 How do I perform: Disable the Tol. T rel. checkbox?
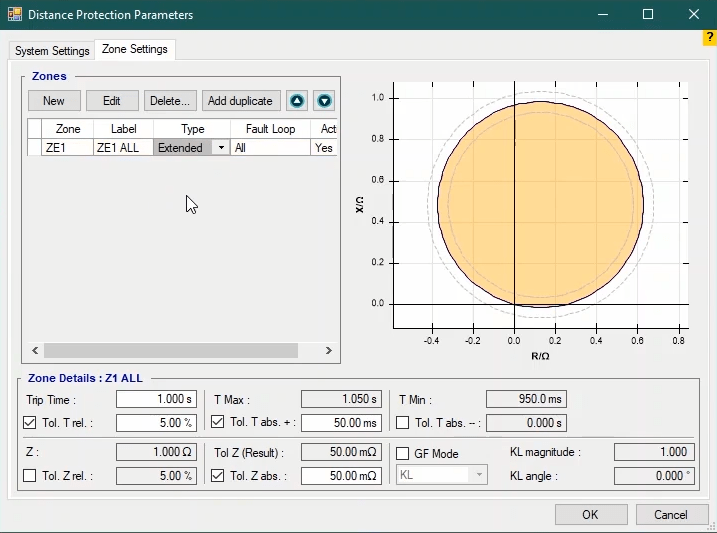click(30, 422)
